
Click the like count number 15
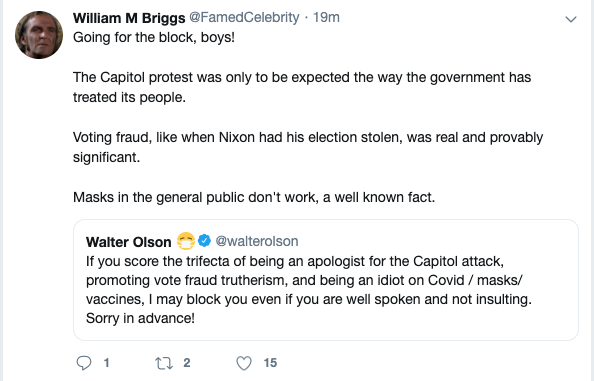pyautogui.click(x=270, y=363)
